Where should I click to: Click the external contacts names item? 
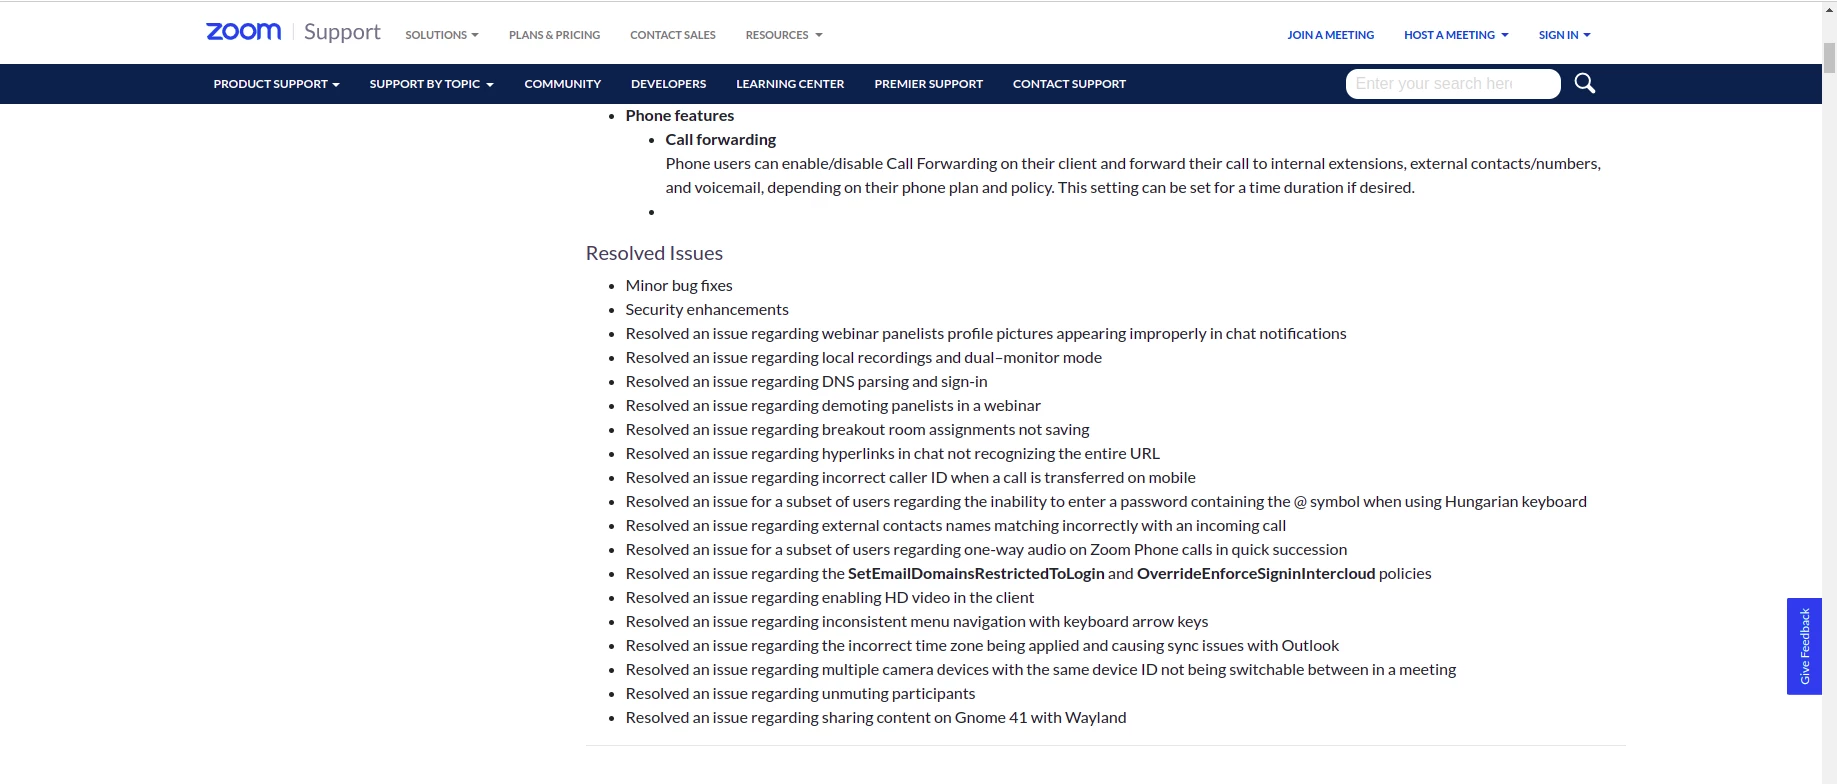[956, 526]
